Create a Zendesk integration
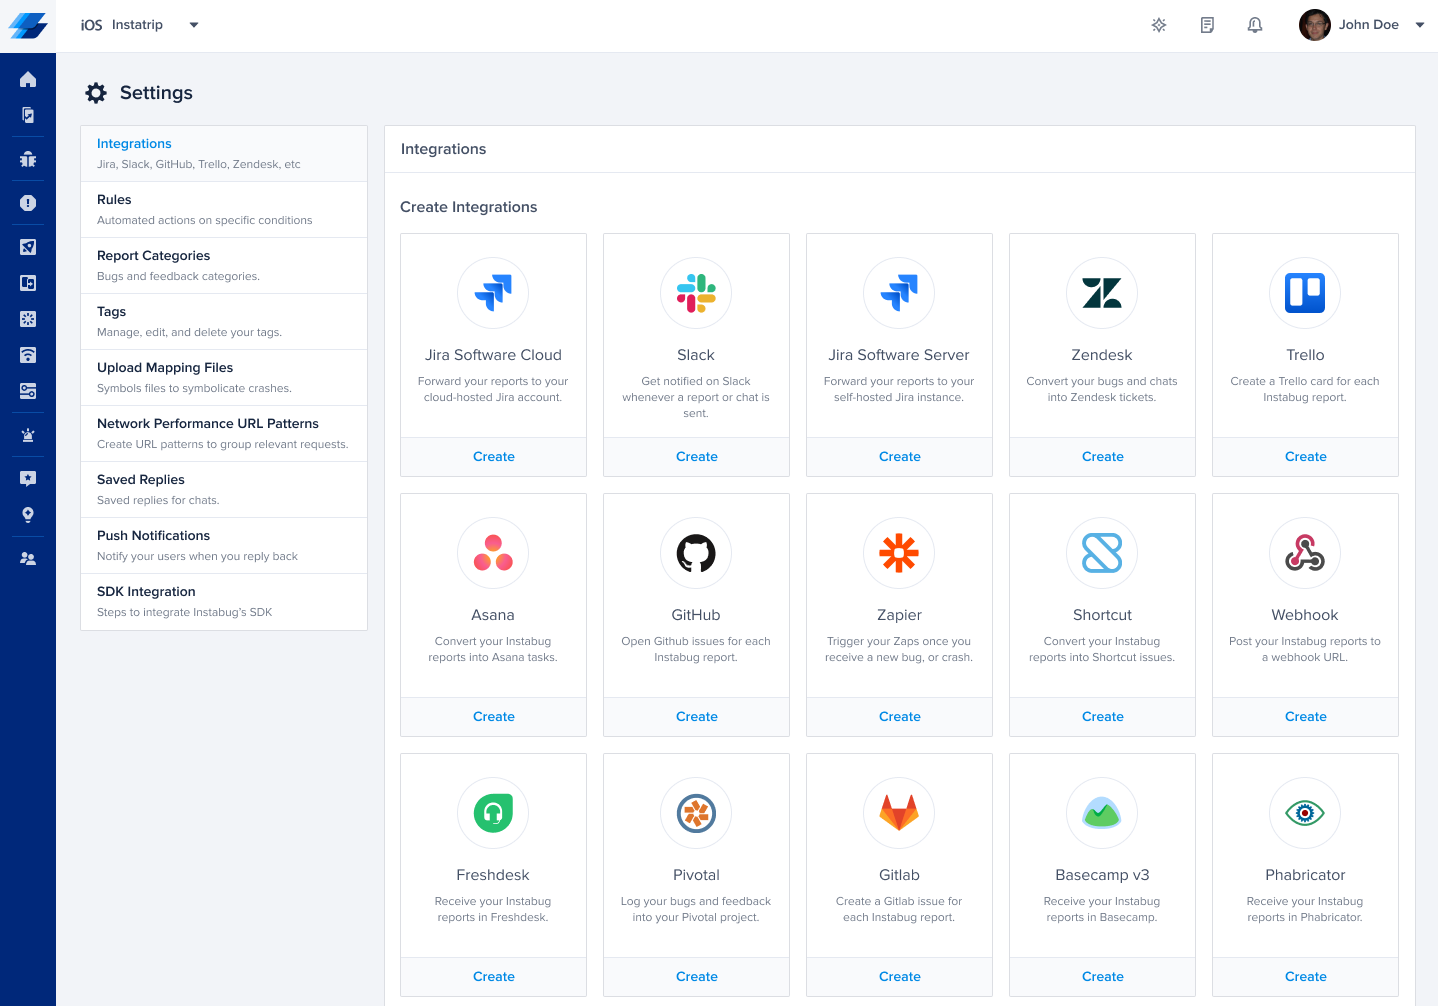The image size is (1438, 1006). (x=1102, y=457)
